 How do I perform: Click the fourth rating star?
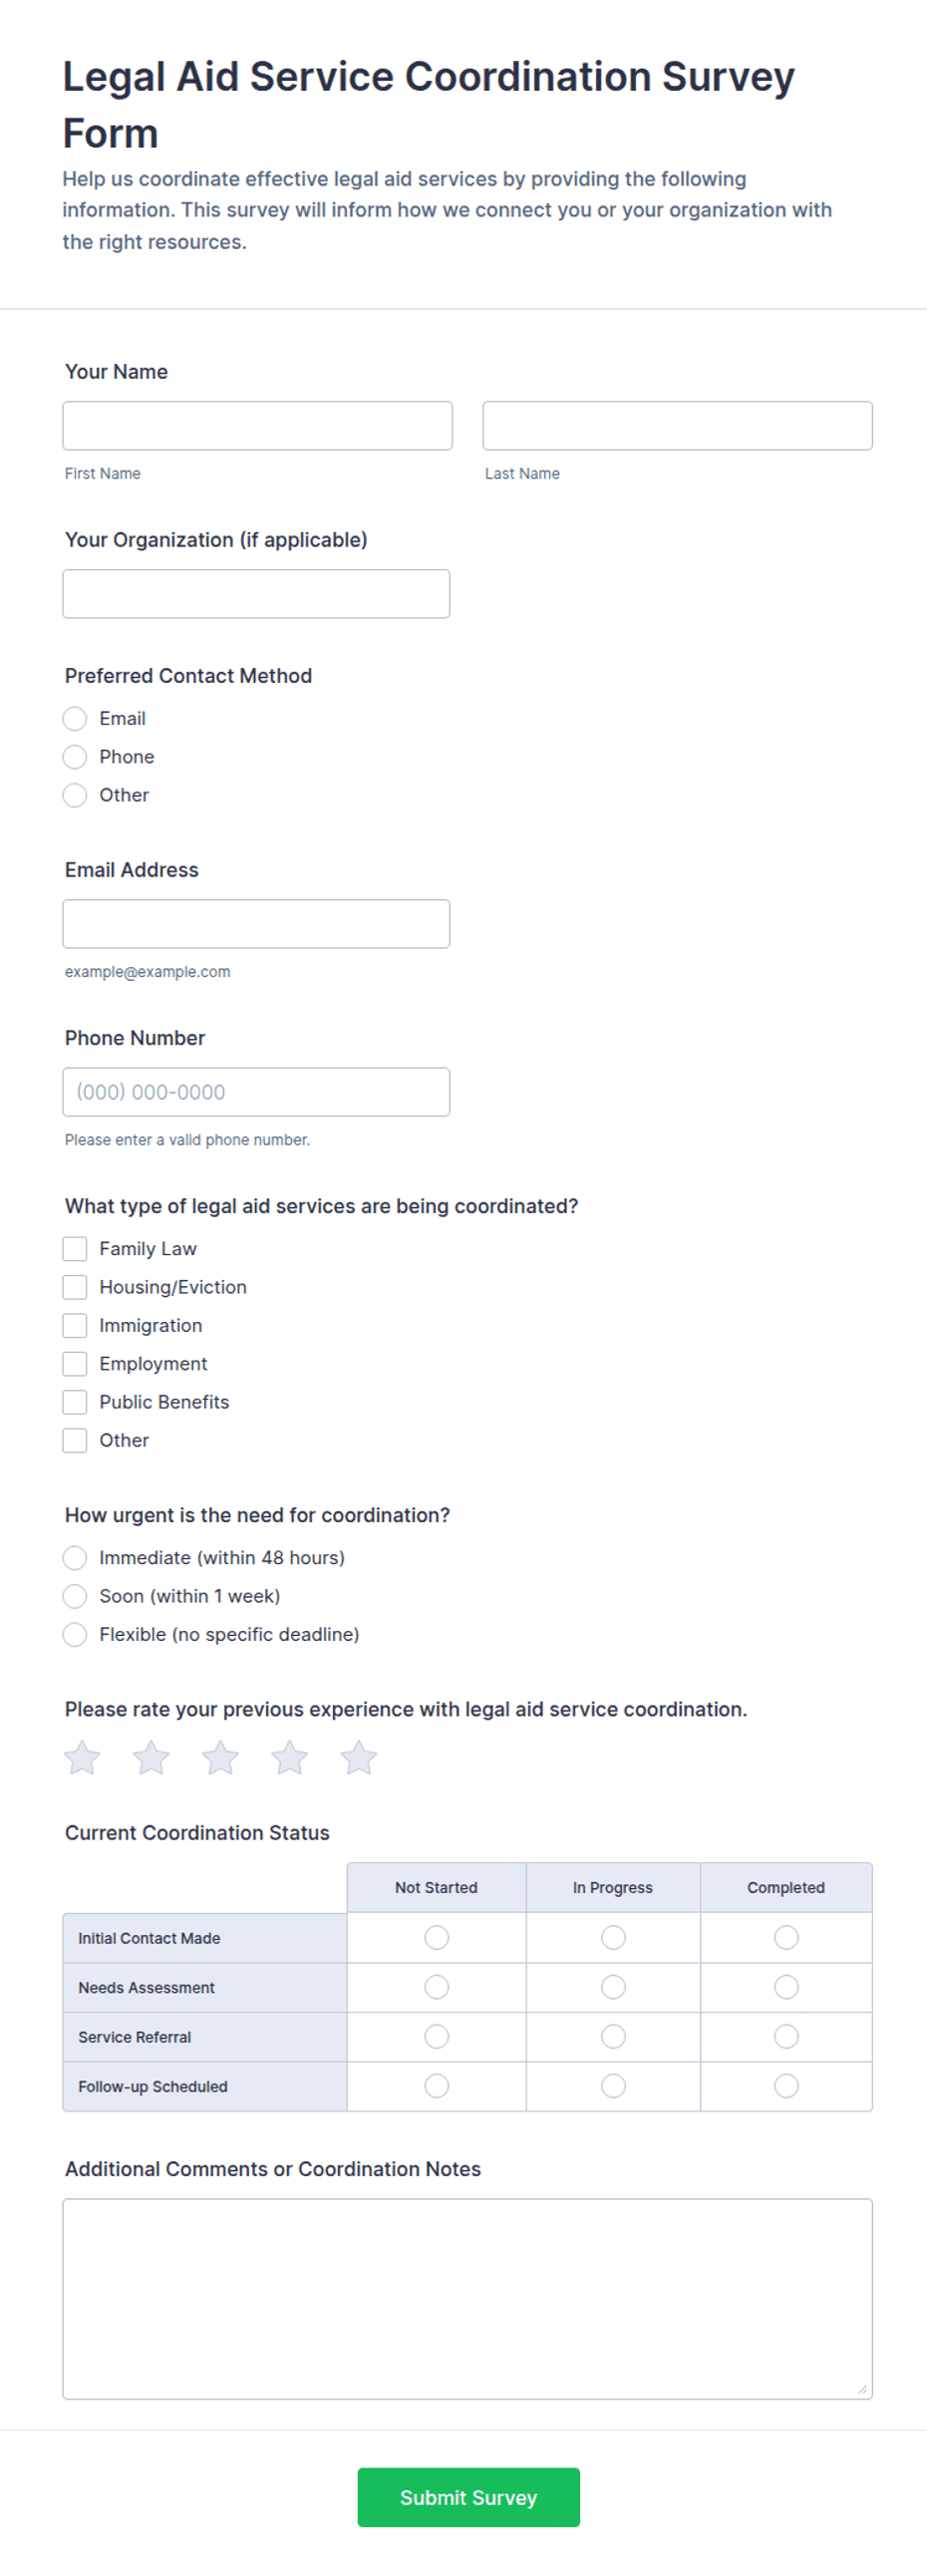pyautogui.click(x=289, y=1758)
